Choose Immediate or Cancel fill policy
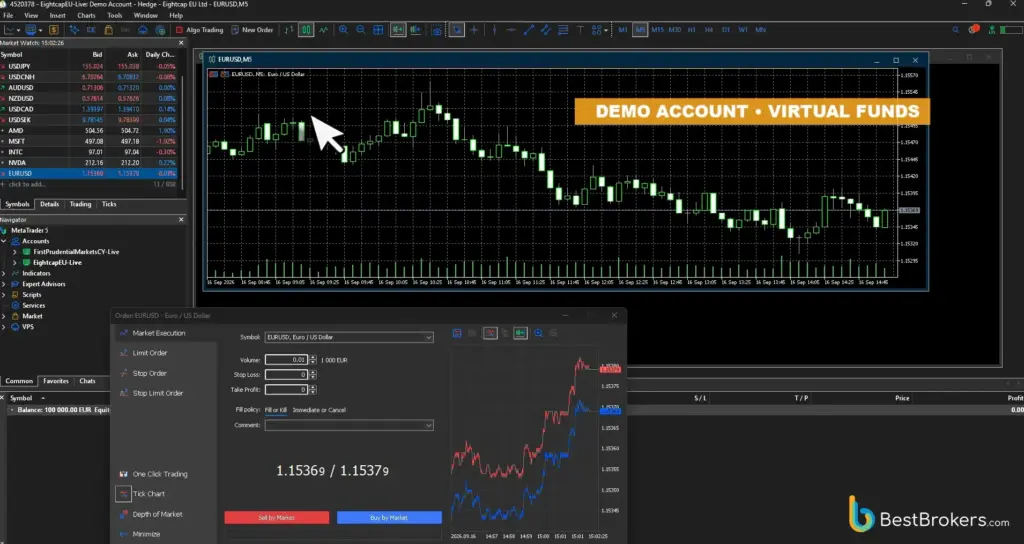 tap(319, 410)
